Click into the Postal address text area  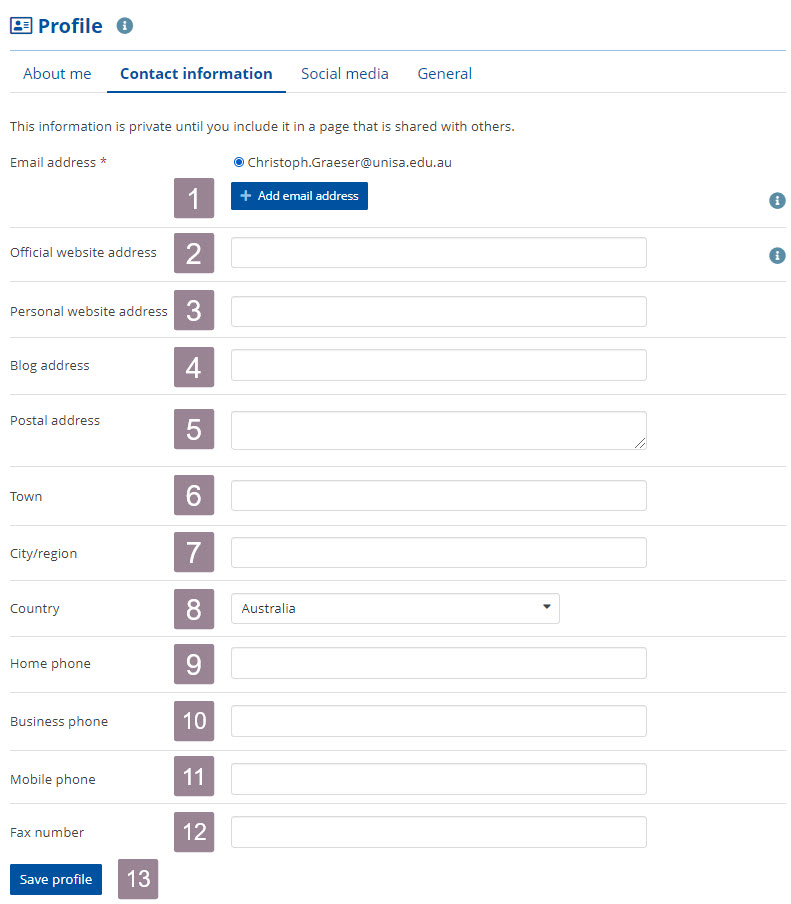point(439,430)
